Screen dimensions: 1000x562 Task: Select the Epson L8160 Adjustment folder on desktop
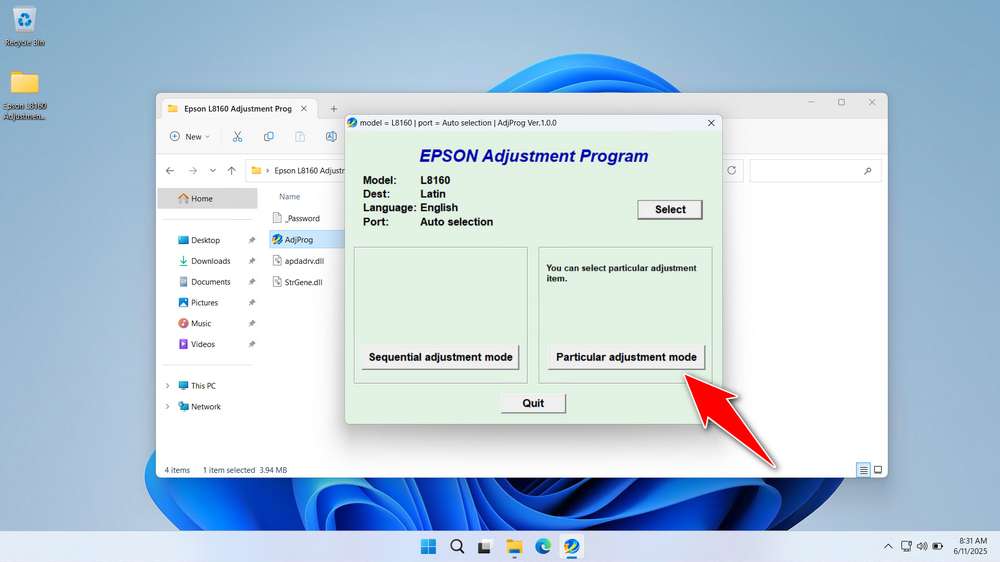point(24,94)
